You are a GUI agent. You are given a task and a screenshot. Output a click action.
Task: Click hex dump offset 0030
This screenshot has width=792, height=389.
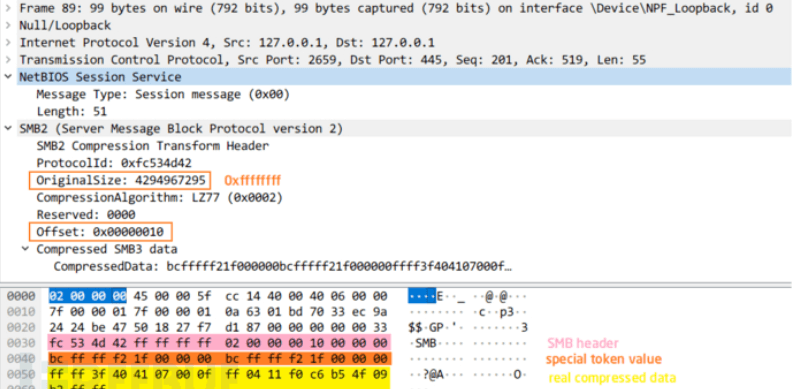point(21,343)
